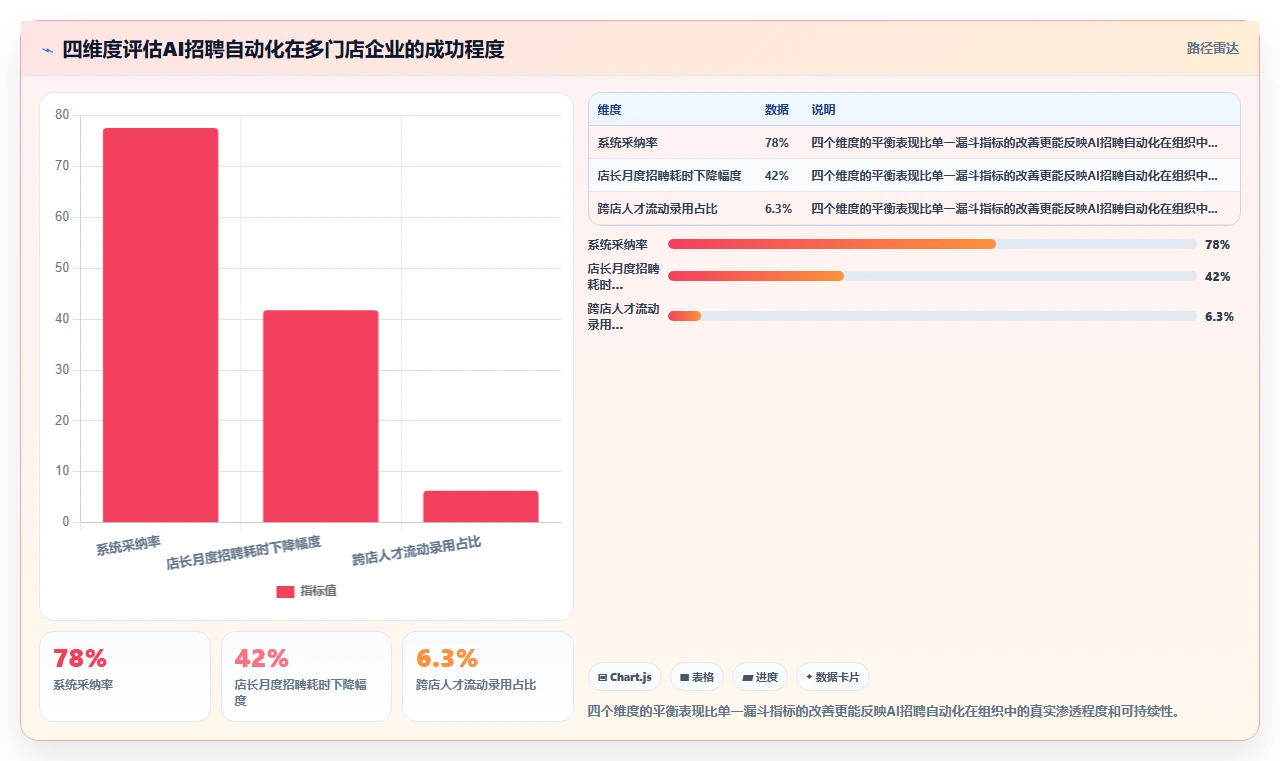Toggle the 指标值 legend color box
This screenshot has width=1280, height=761.
pos(285,591)
